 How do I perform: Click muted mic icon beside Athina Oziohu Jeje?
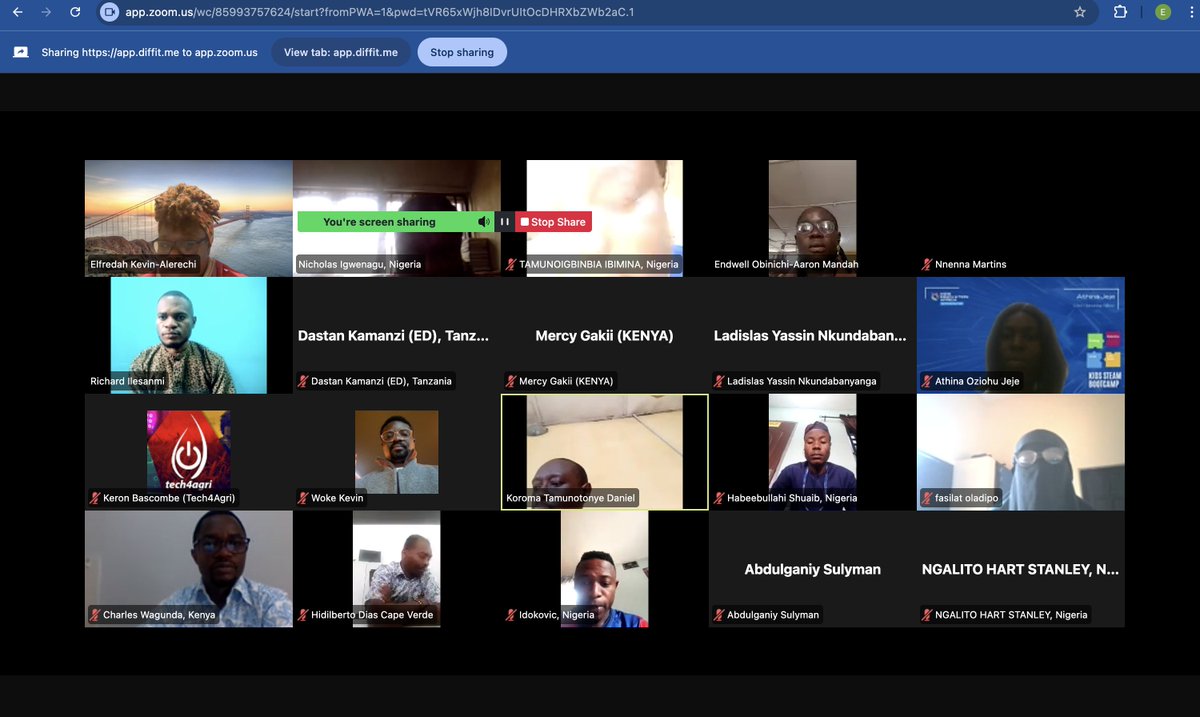pyautogui.click(x=927, y=381)
